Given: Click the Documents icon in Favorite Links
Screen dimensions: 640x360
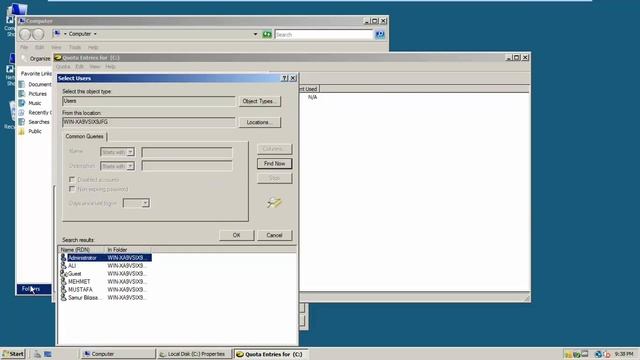Looking at the screenshot, I should pos(22,84).
